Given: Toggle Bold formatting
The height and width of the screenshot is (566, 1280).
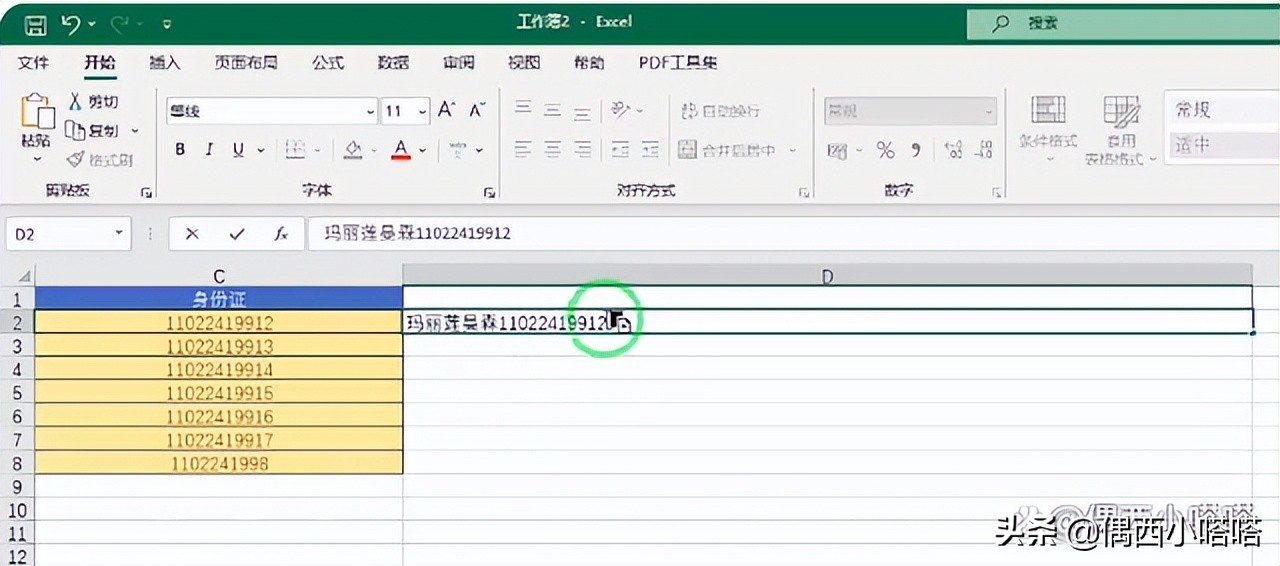Looking at the screenshot, I should click(x=180, y=150).
